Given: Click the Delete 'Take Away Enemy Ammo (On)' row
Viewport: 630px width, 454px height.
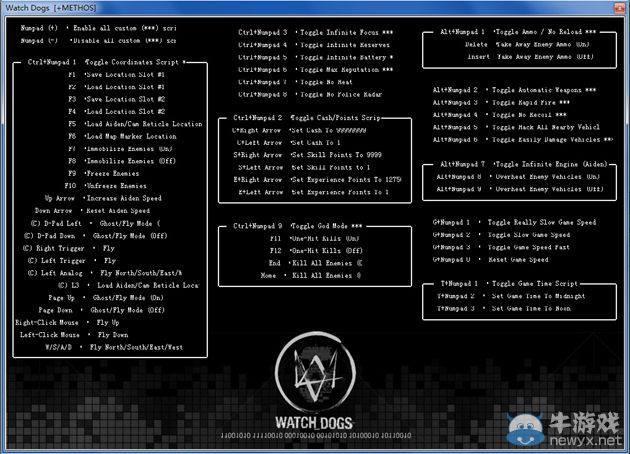Looking at the screenshot, I should tap(527, 45).
